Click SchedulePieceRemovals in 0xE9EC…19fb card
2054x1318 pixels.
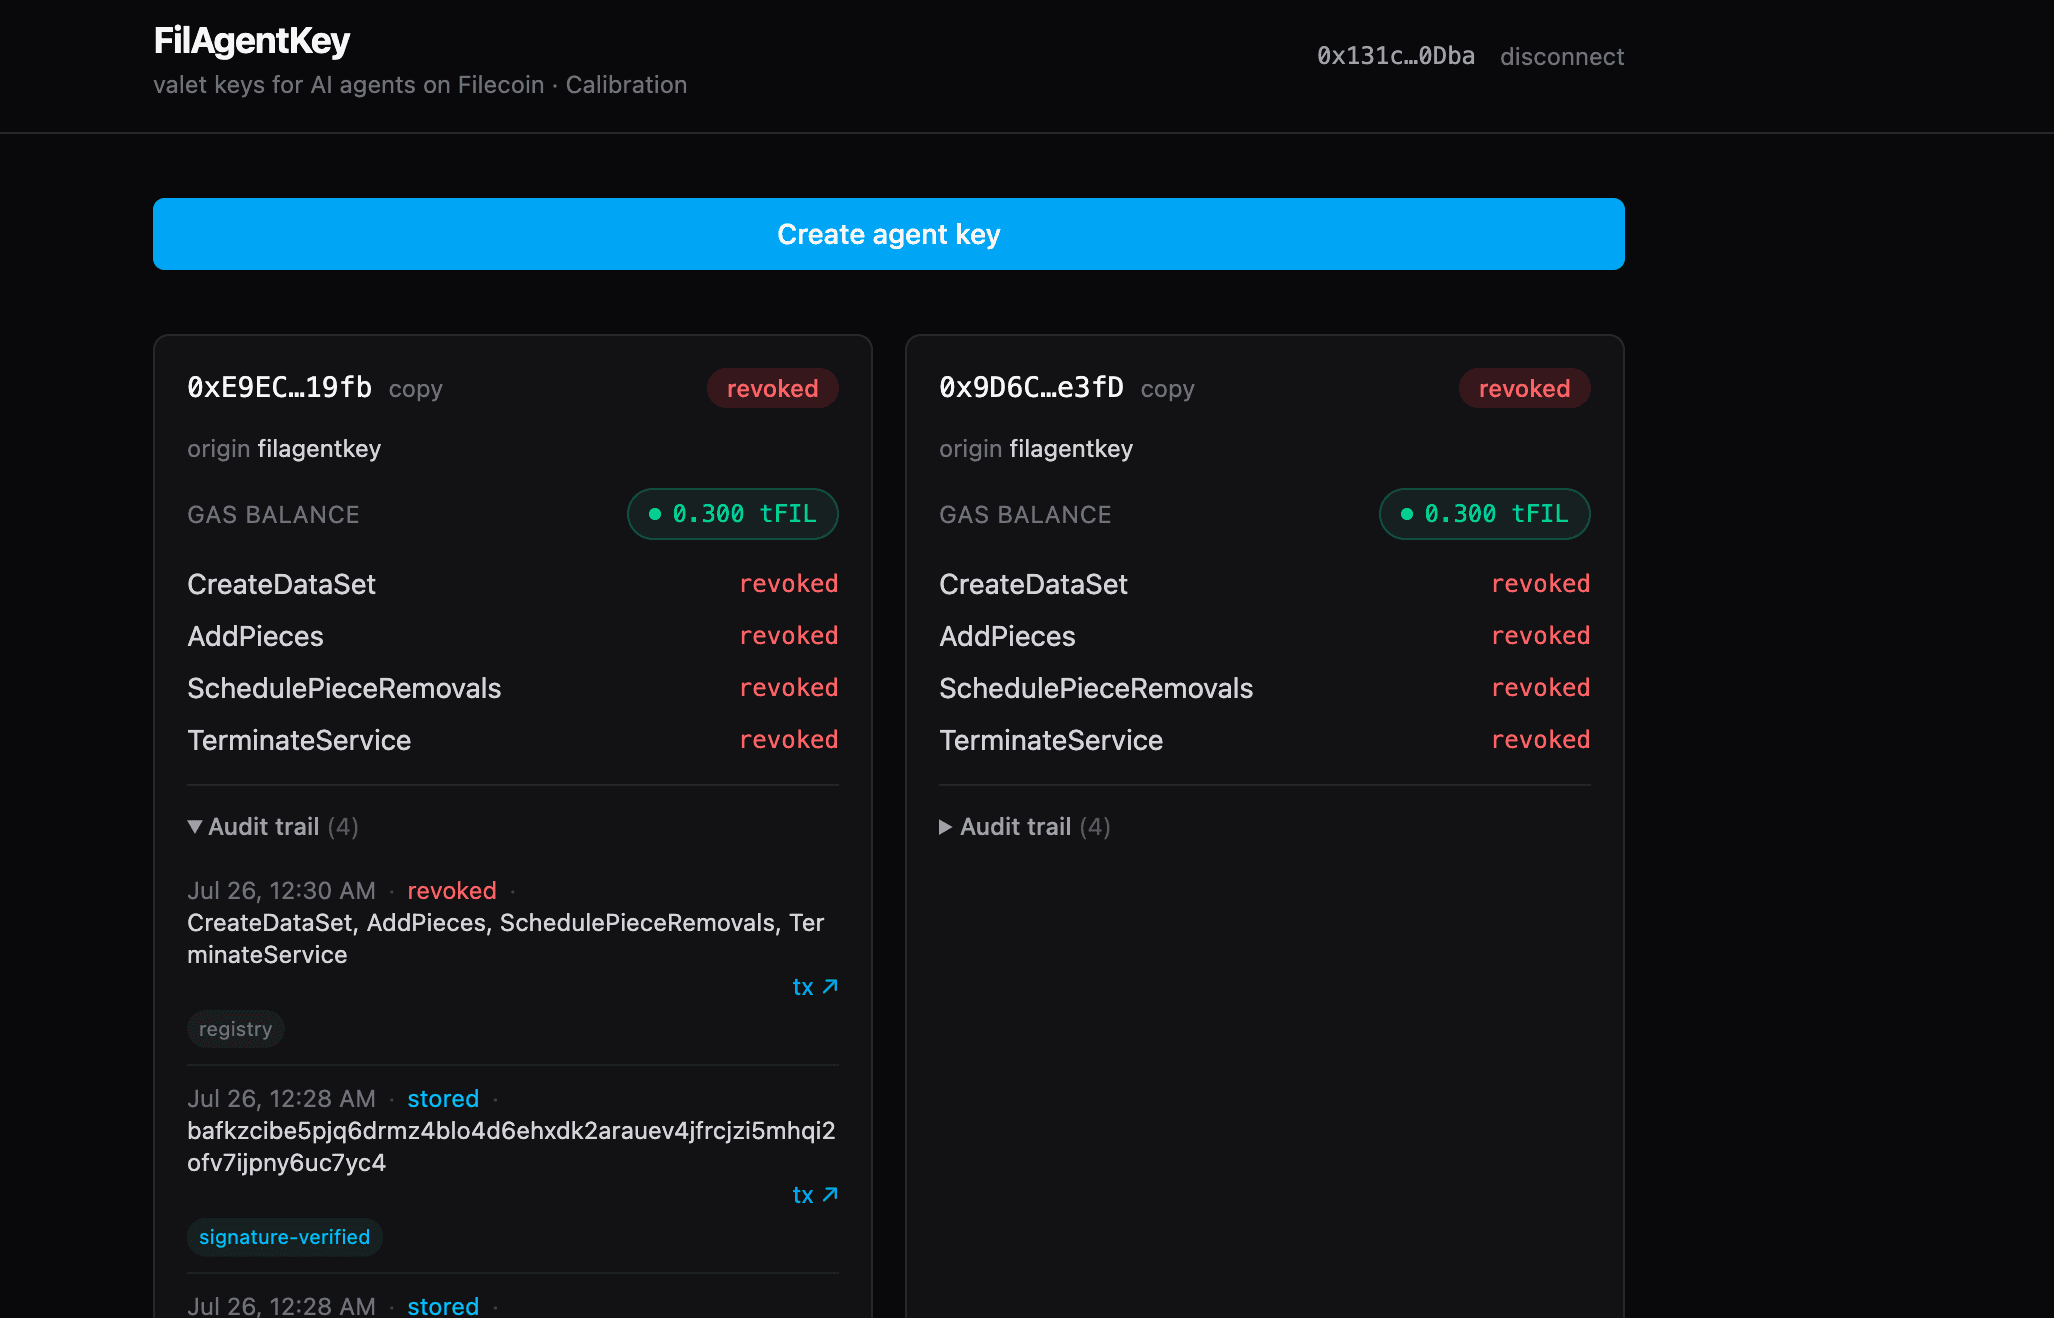[x=344, y=689]
